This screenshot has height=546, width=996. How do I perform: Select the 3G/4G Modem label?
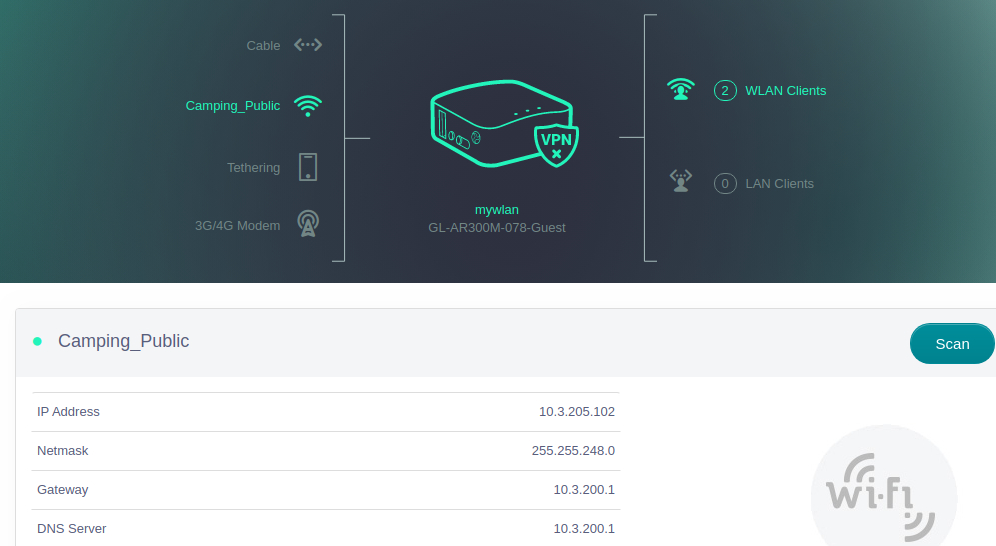[x=237, y=226]
